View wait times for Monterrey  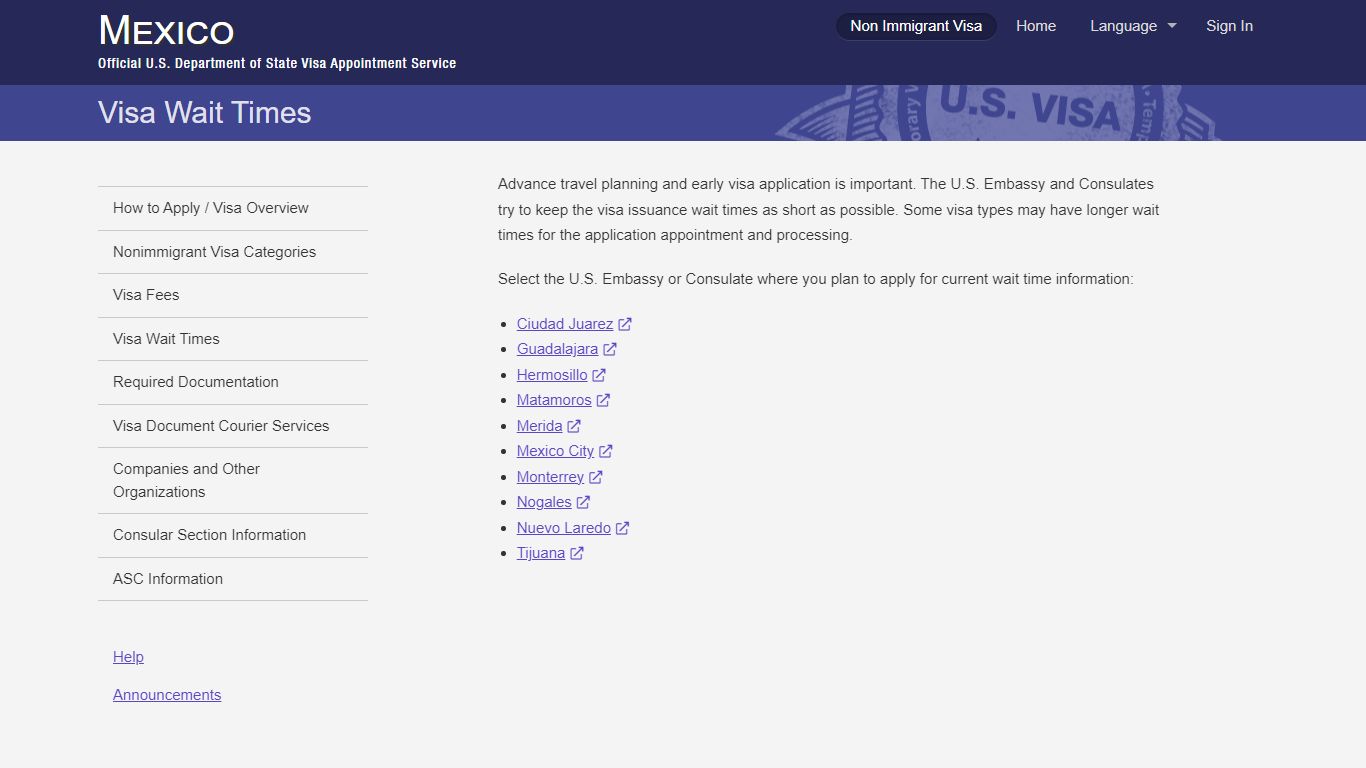click(550, 477)
